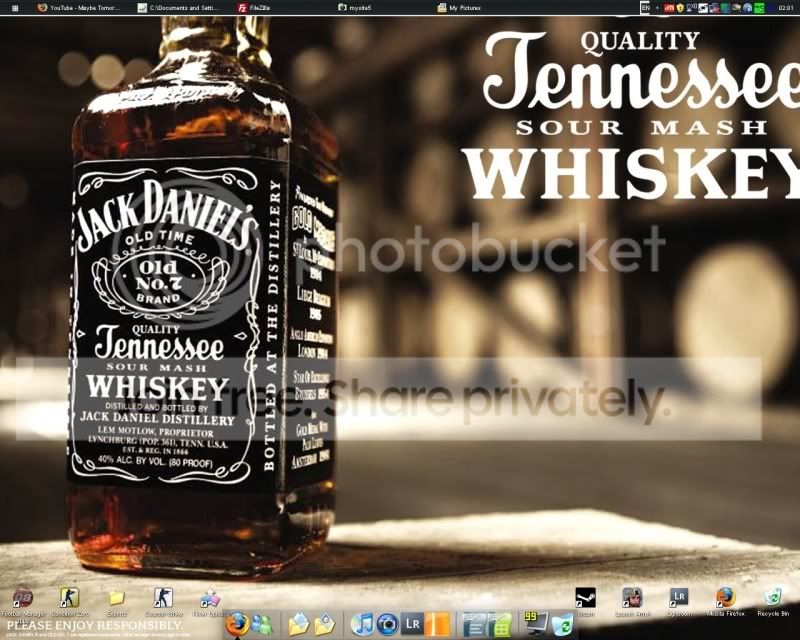Click the Start button in top-left corner

[x=14, y=7]
